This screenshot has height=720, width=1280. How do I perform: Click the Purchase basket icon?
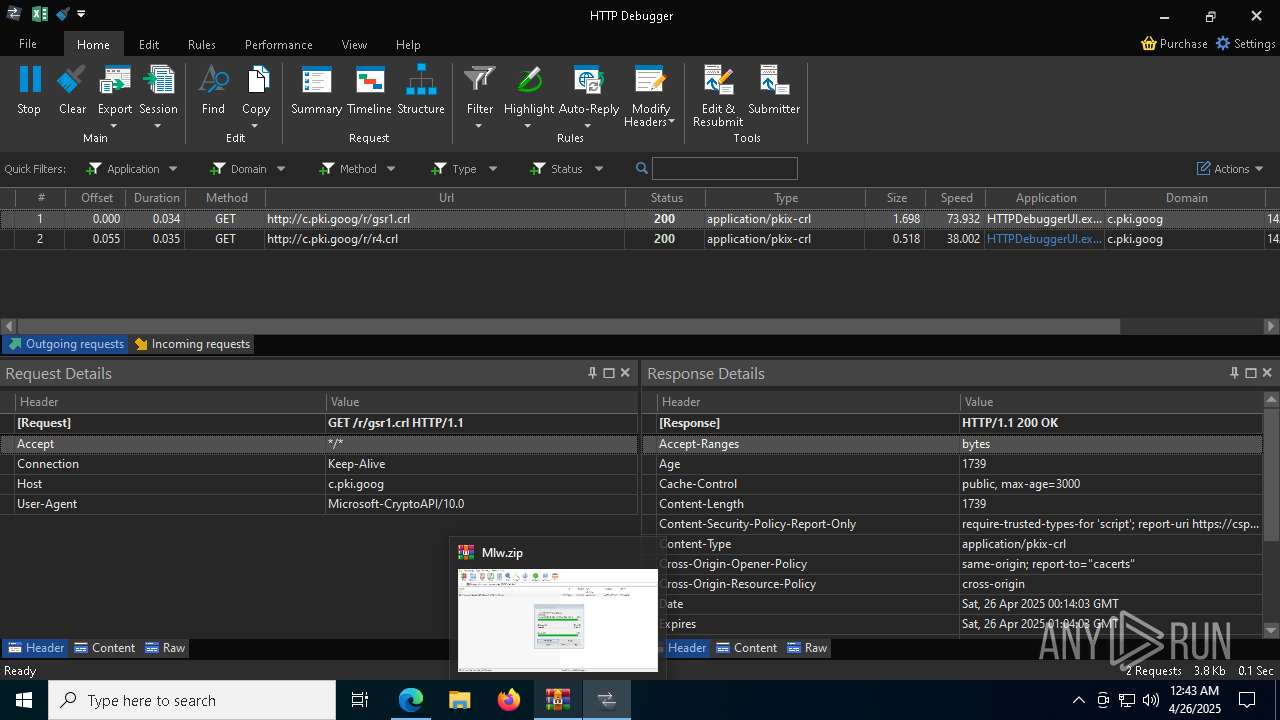coord(1149,44)
